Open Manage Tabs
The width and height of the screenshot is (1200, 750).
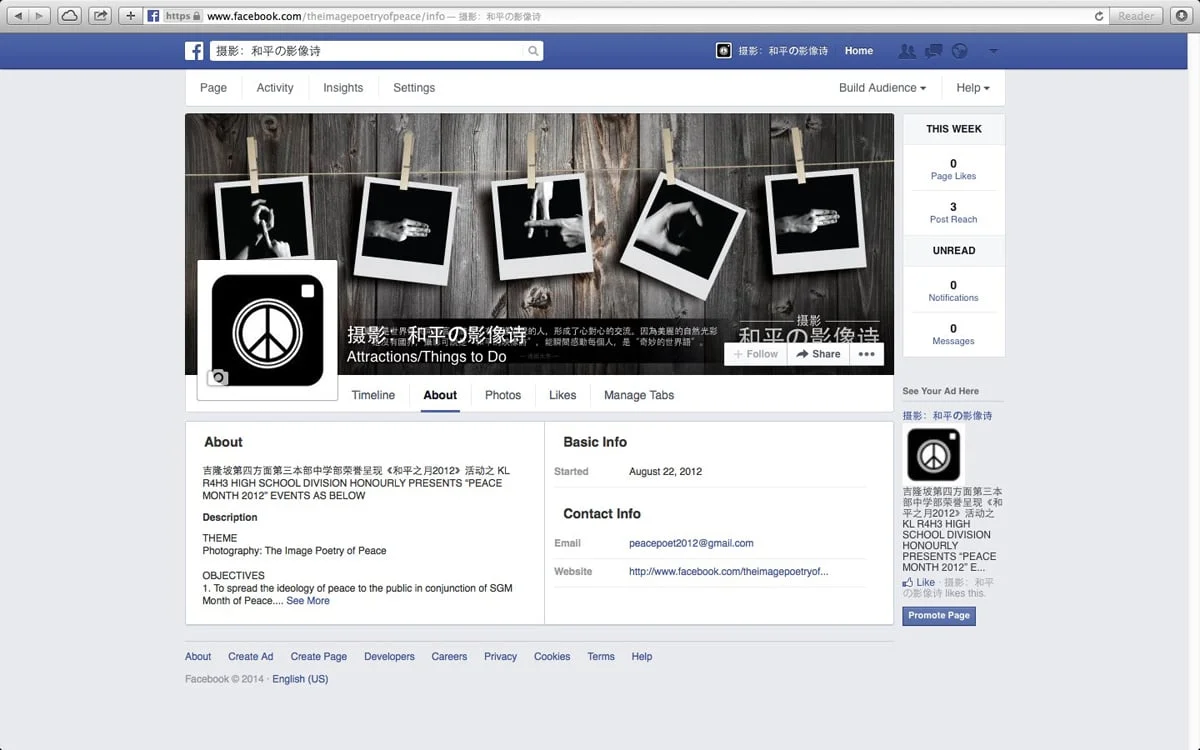click(639, 395)
